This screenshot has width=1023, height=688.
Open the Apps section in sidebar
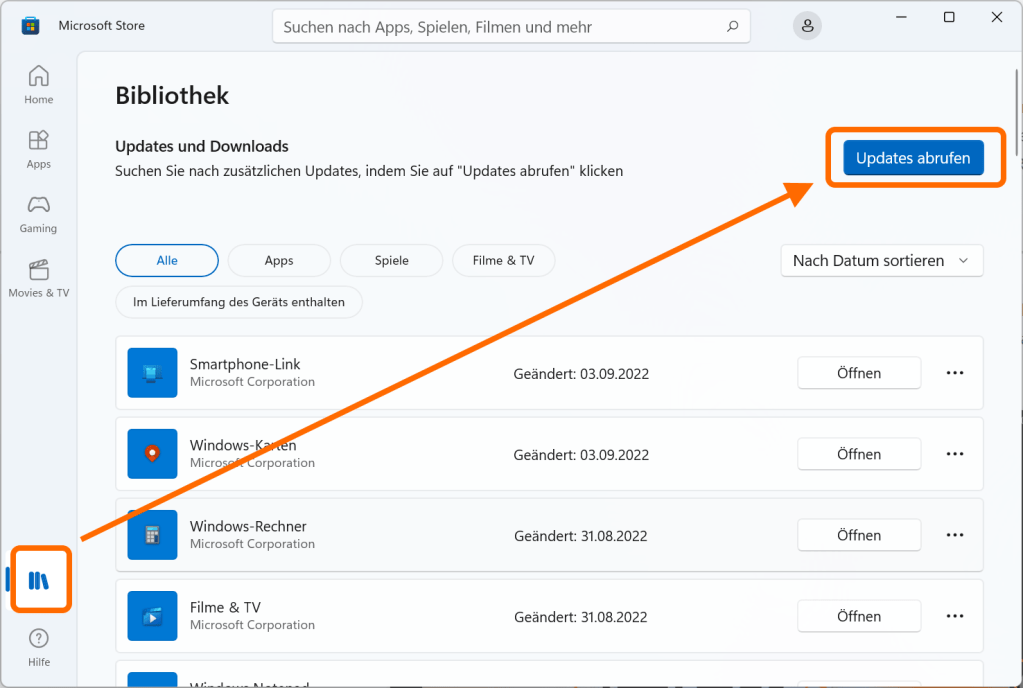tap(38, 149)
